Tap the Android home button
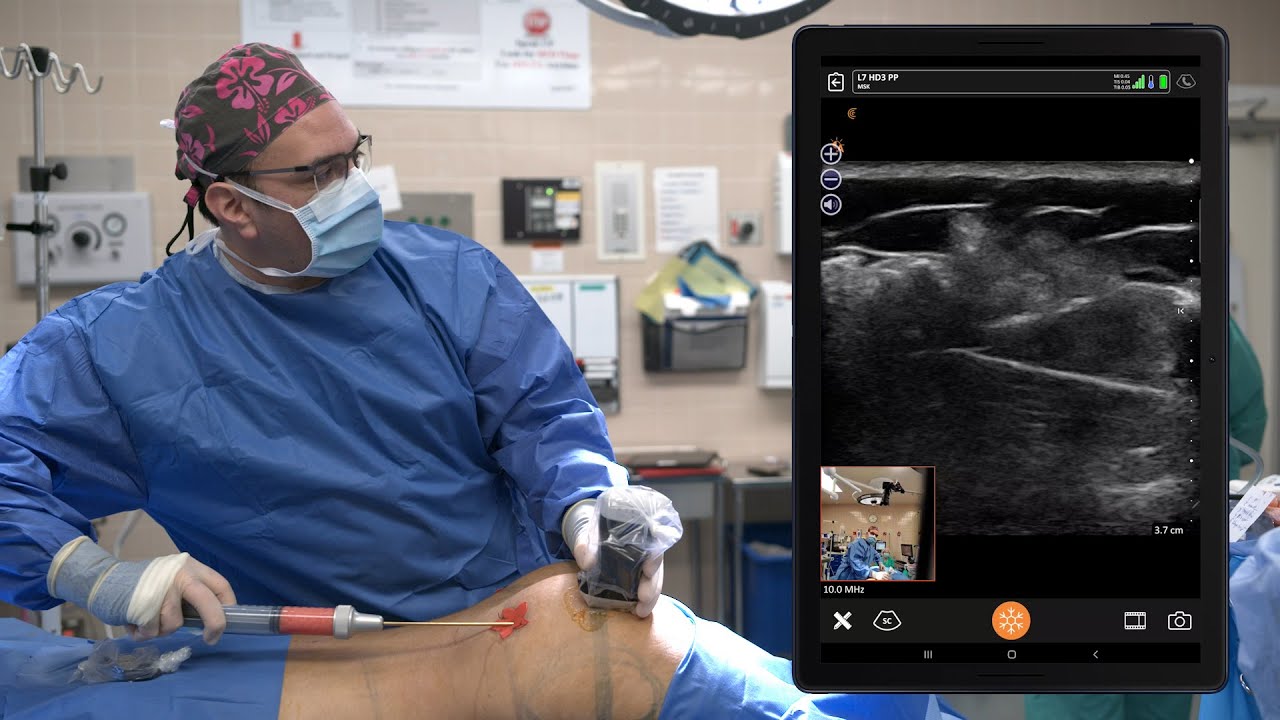1280x720 pixels. [1011, 654]
